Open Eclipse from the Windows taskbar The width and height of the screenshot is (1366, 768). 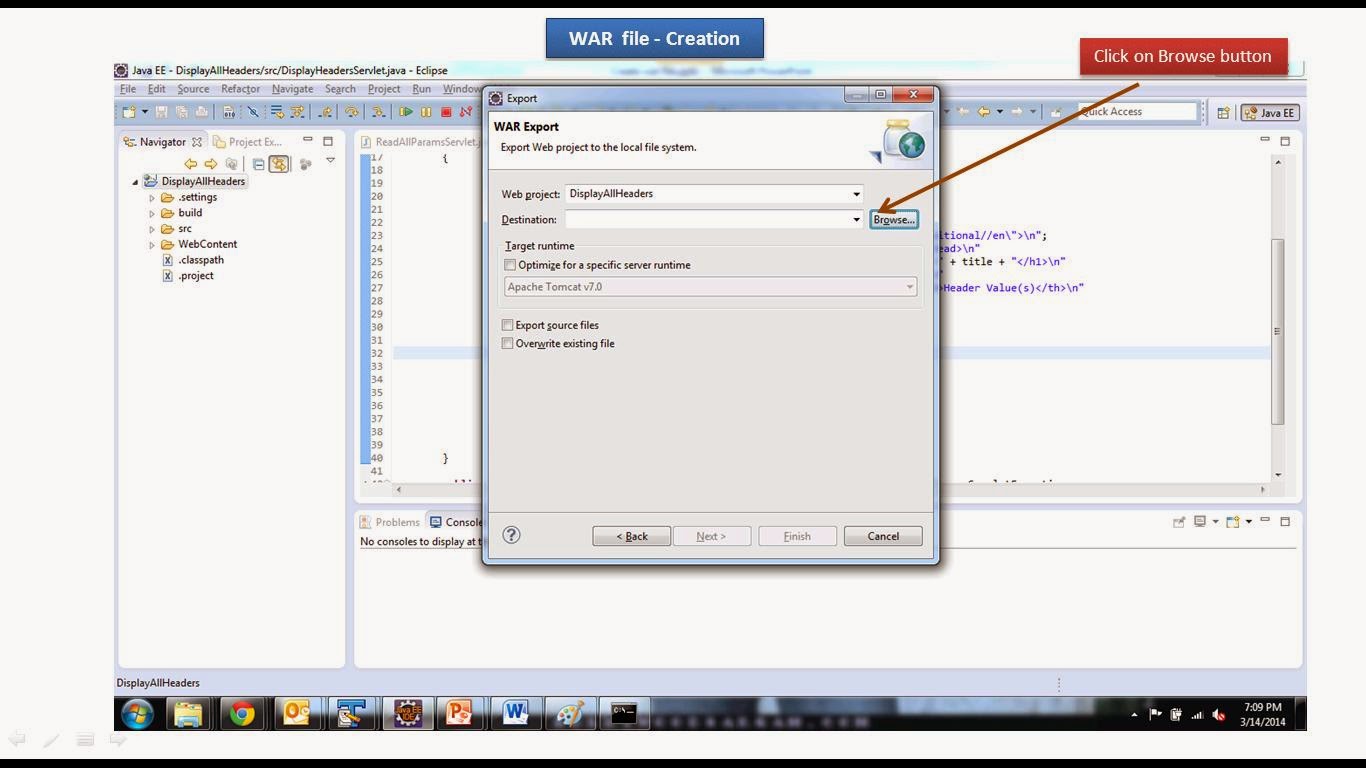(x=407, y=713)
